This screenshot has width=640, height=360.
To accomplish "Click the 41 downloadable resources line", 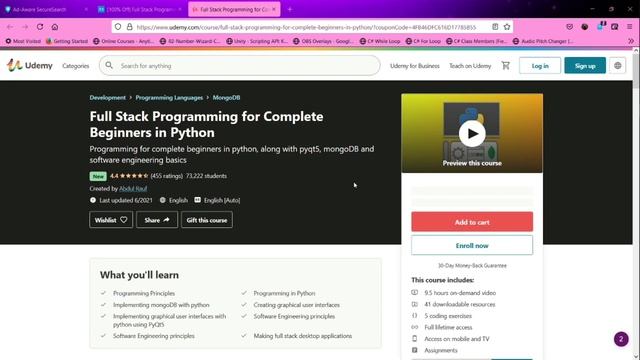I will tap(460, 304).
